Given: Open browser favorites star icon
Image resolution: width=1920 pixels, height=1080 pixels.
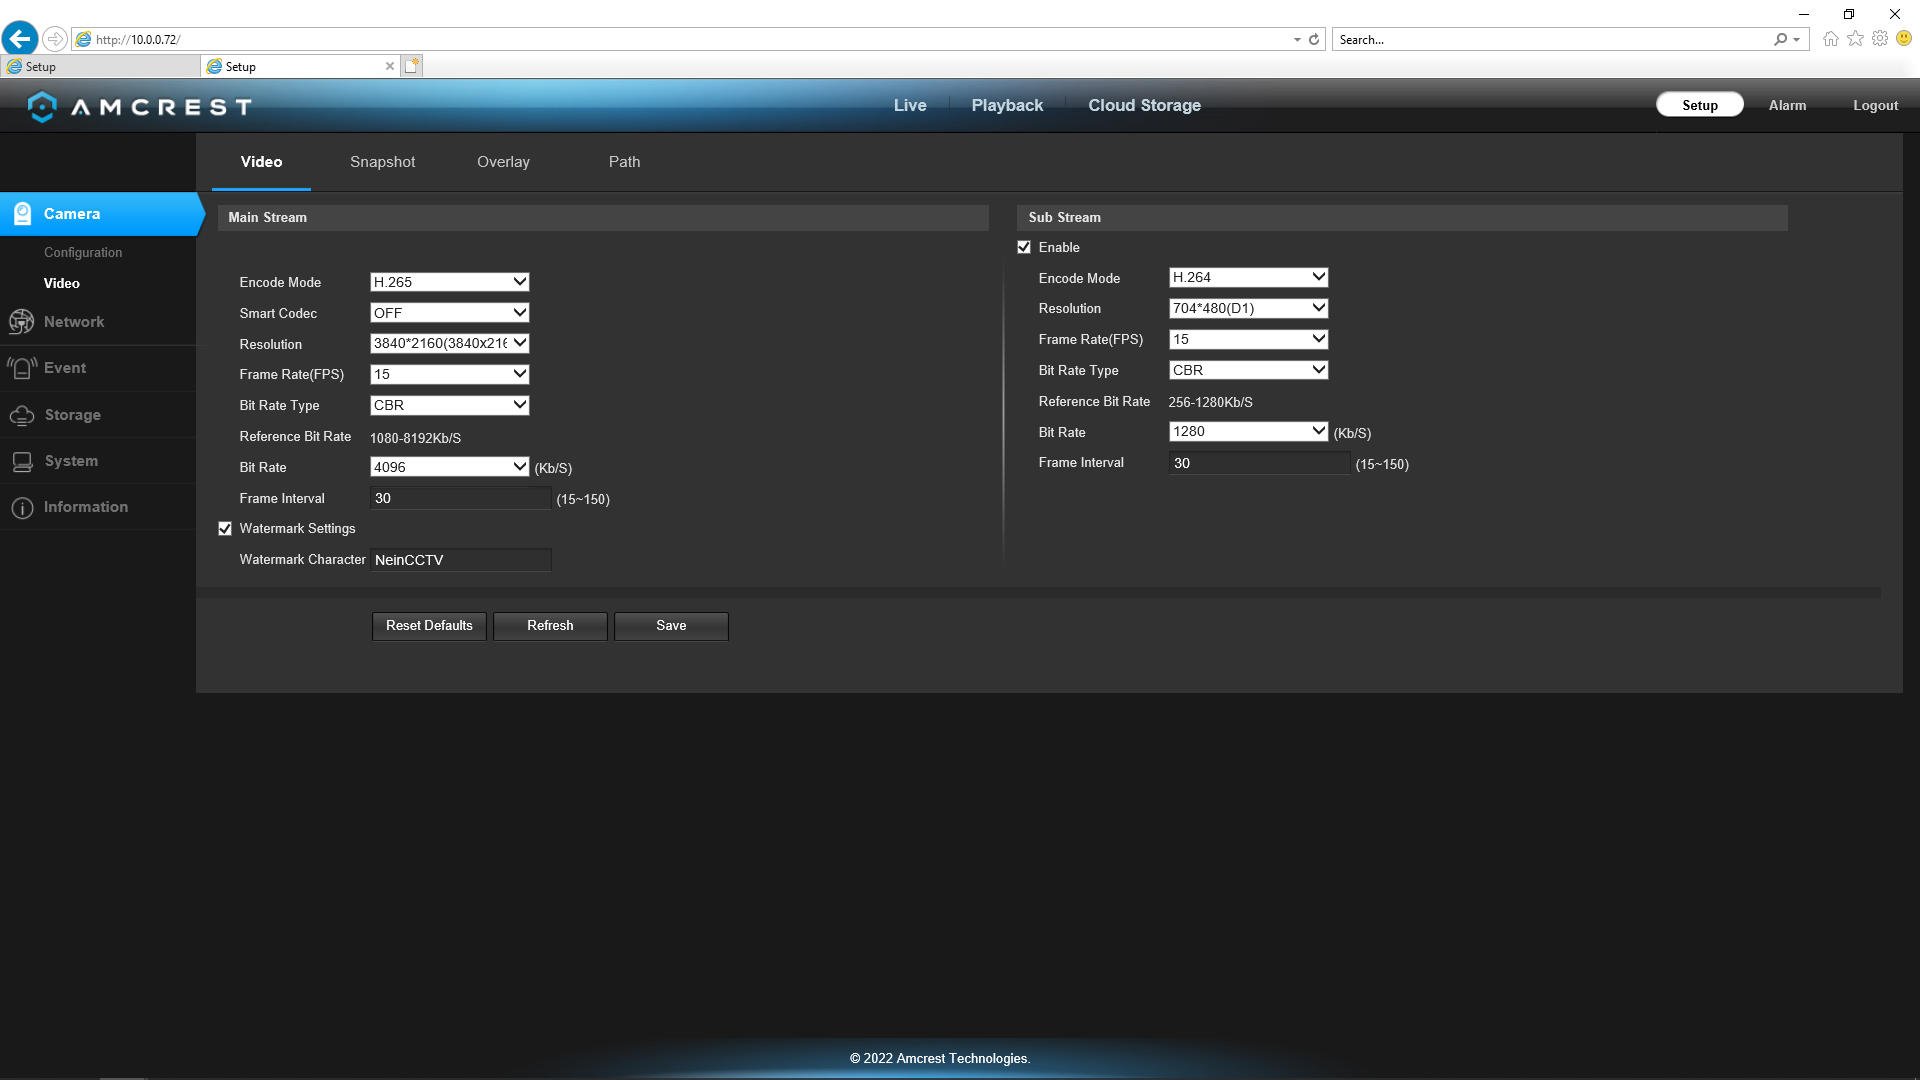Looking at the screenshot, I should pos(1855,39).
